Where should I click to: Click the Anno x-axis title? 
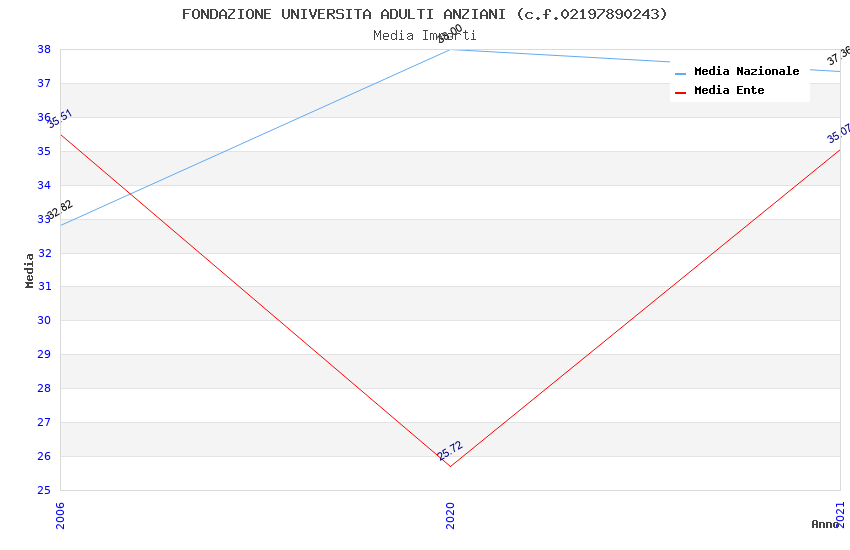click(x=825, y=524)
